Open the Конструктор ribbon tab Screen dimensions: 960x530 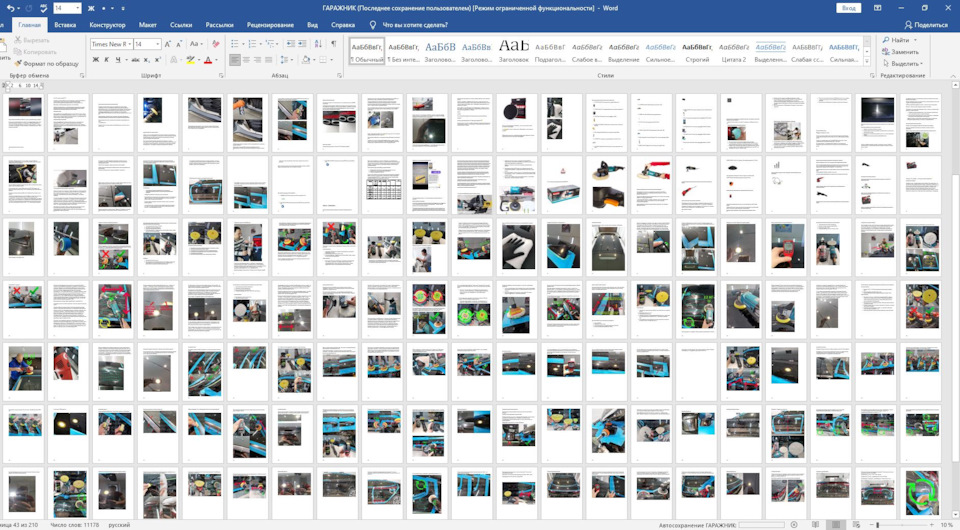pyautogui.click(x=107, y=25)
